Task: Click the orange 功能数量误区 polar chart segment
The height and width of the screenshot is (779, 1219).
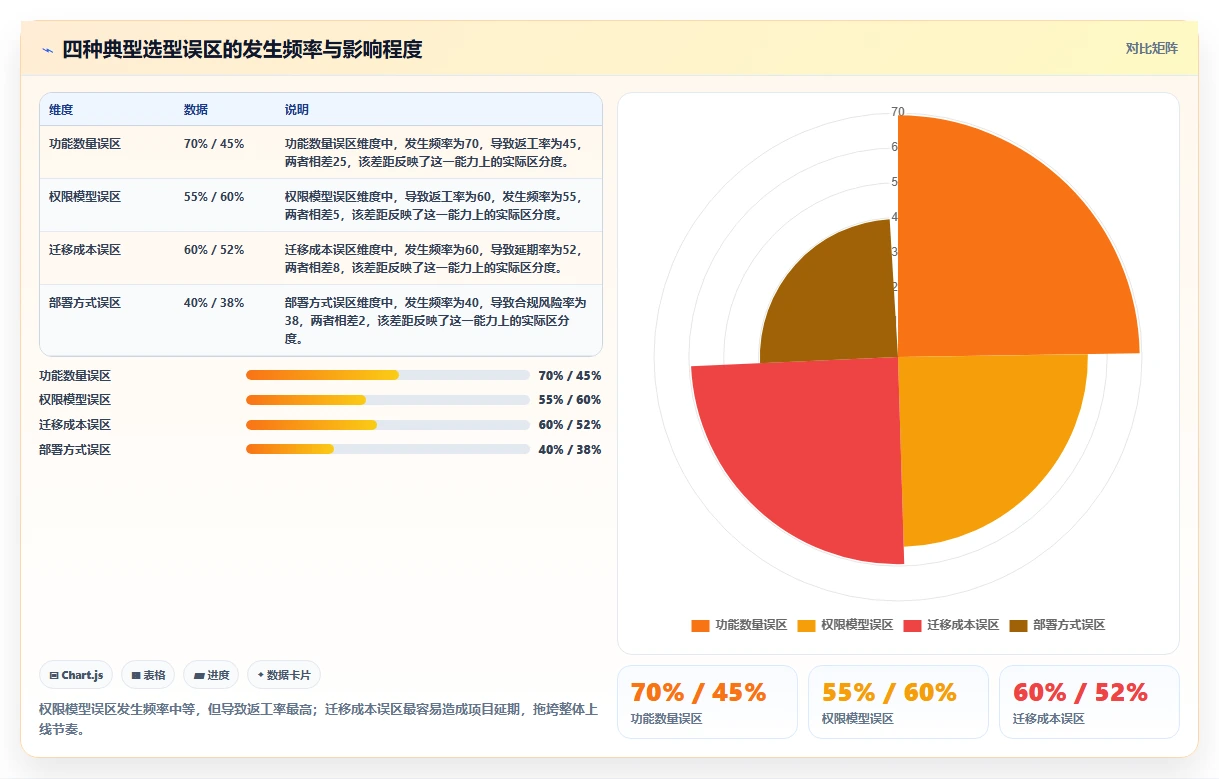Action: tap(1000, 250)
